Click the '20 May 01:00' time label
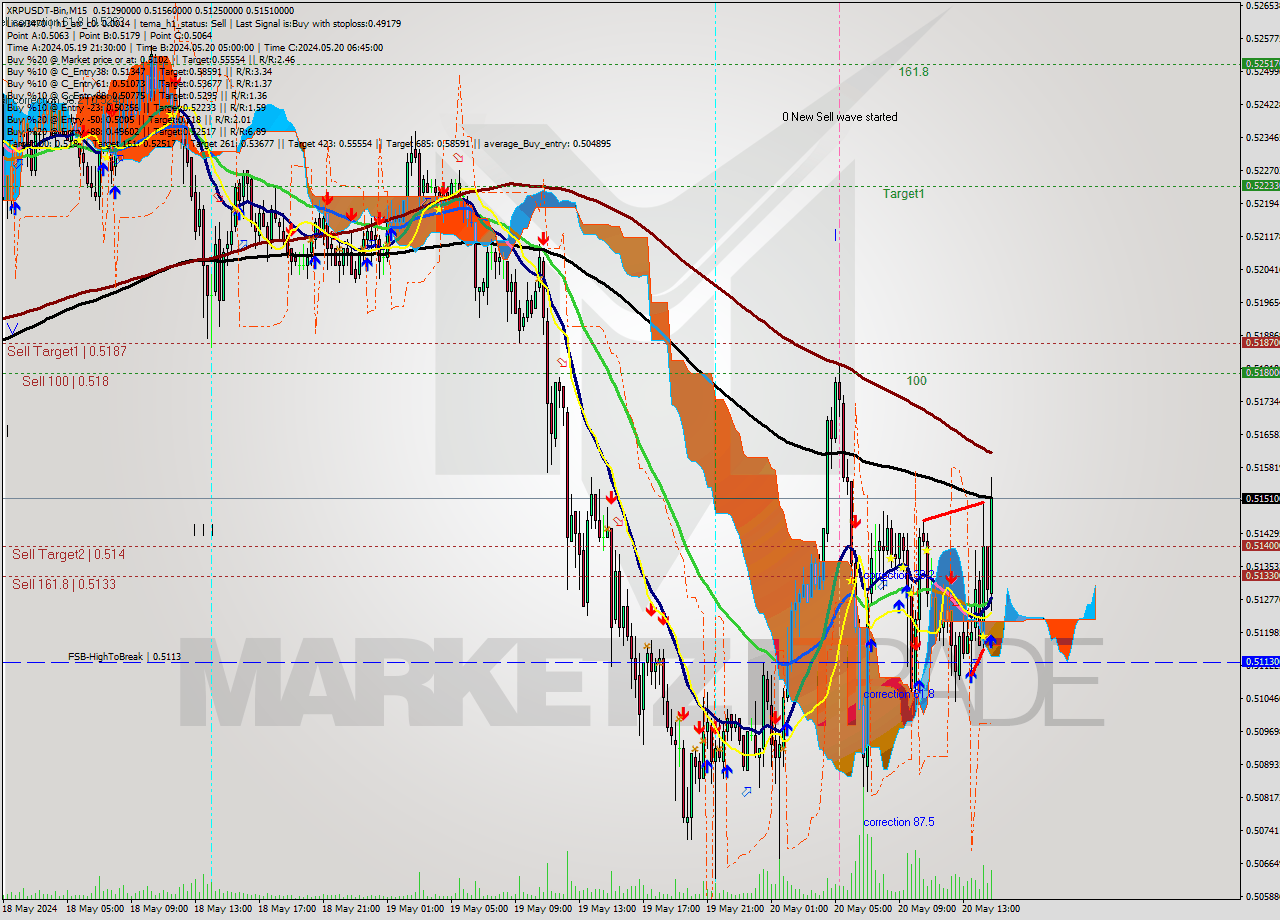The image size is (1280, 920). click(800, 909)
